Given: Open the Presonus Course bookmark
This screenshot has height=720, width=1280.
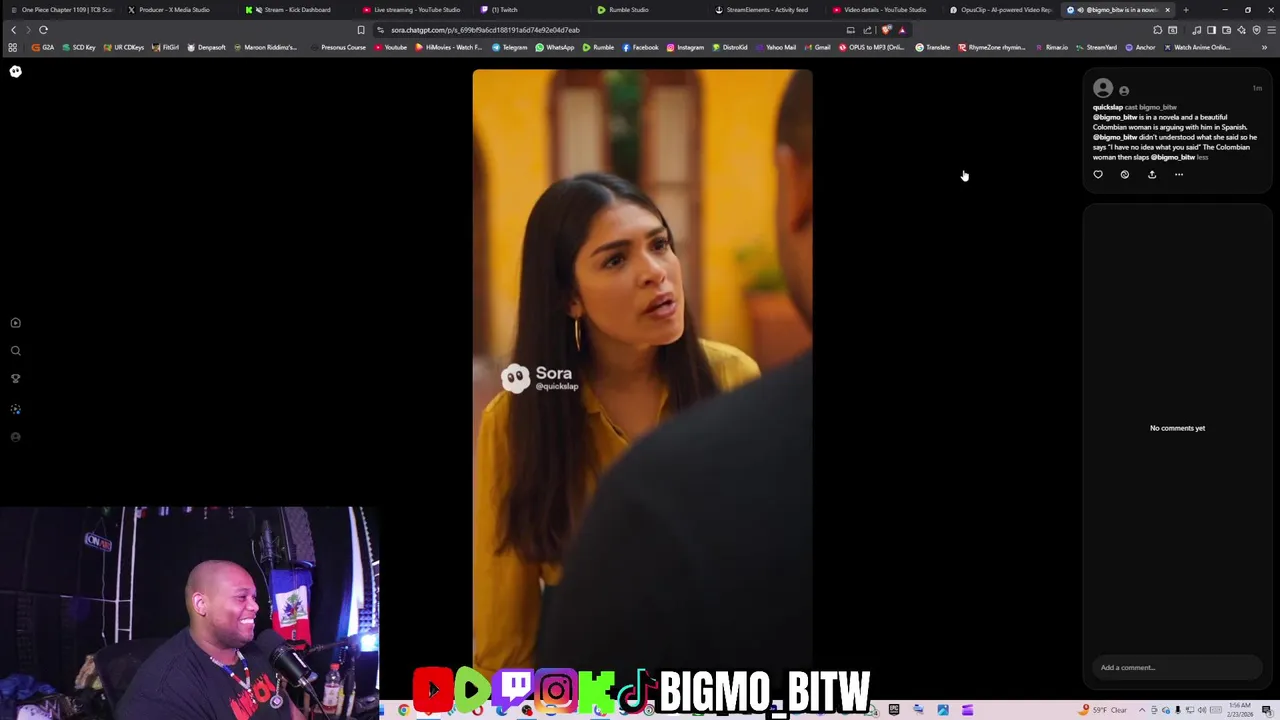Looking at the screenshot, I should pos(338,47).
